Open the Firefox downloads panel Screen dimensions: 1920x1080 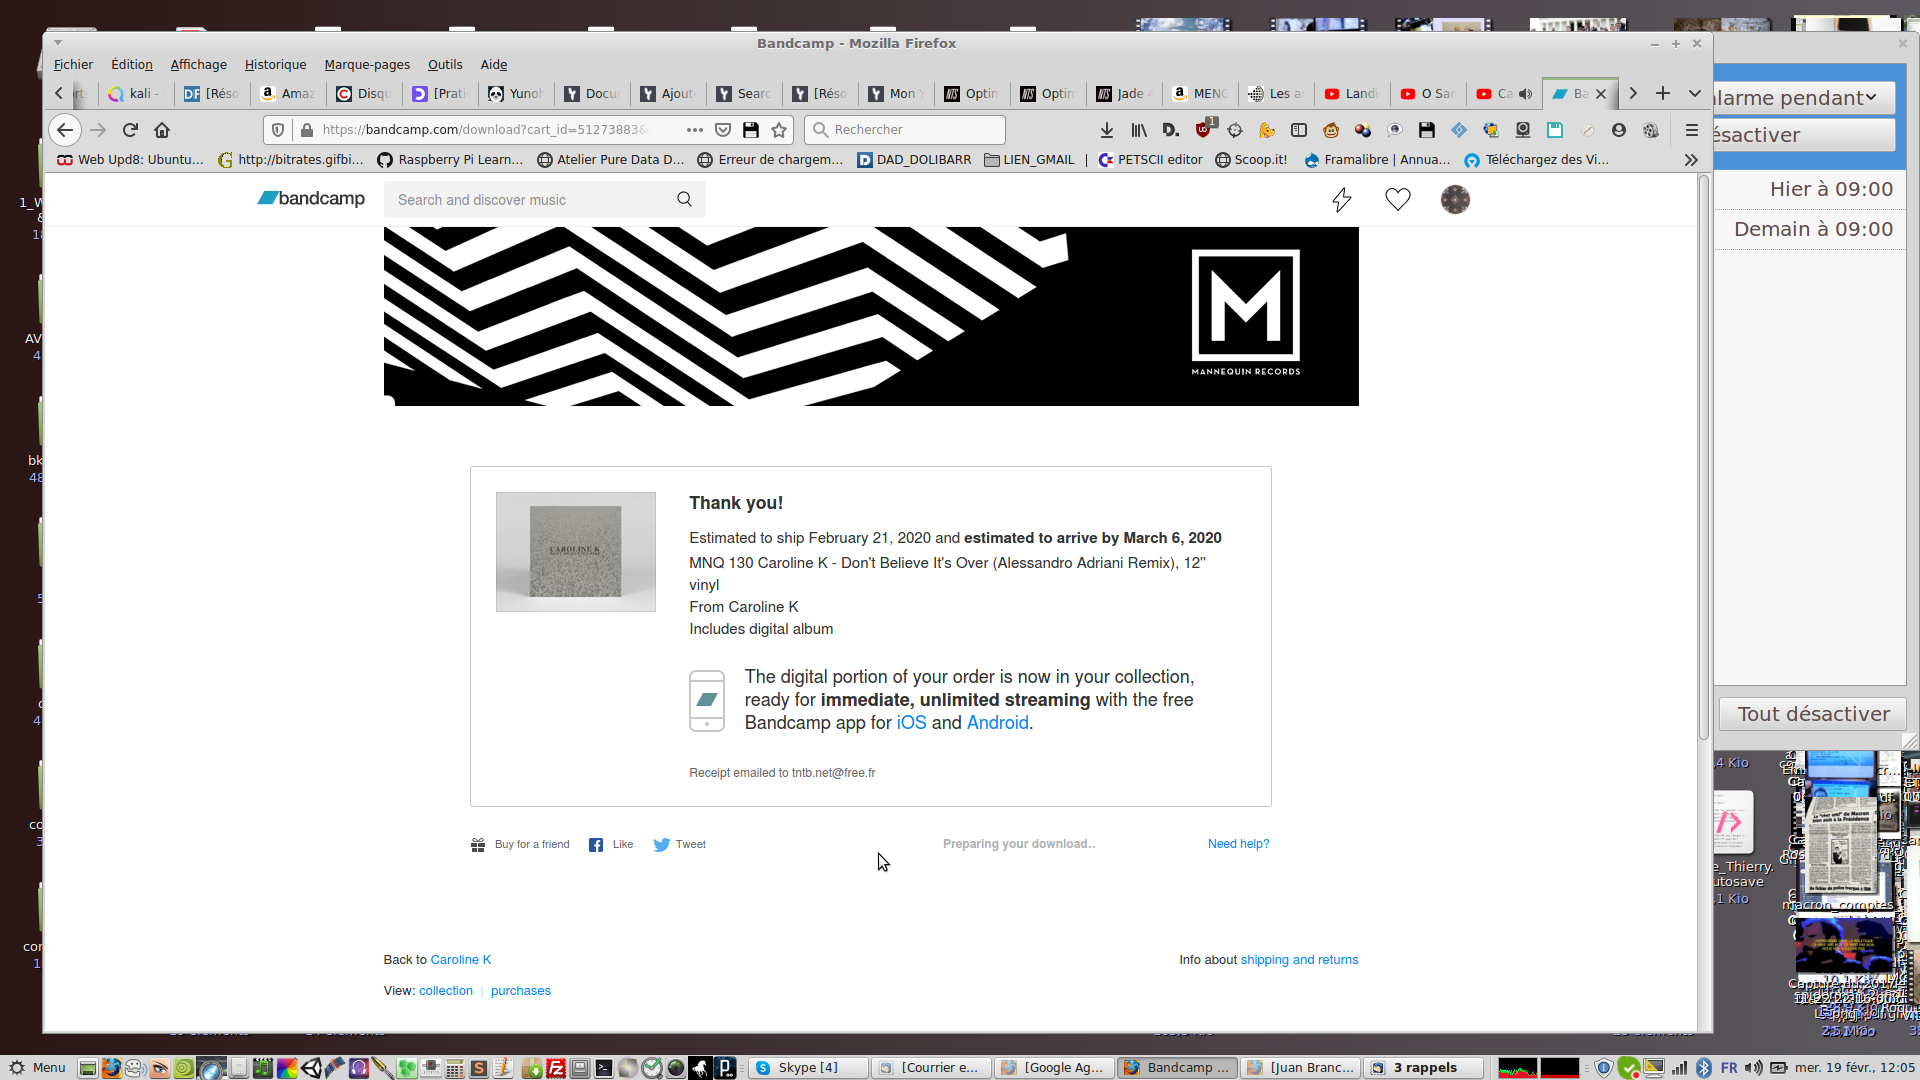pos(1107,130)
